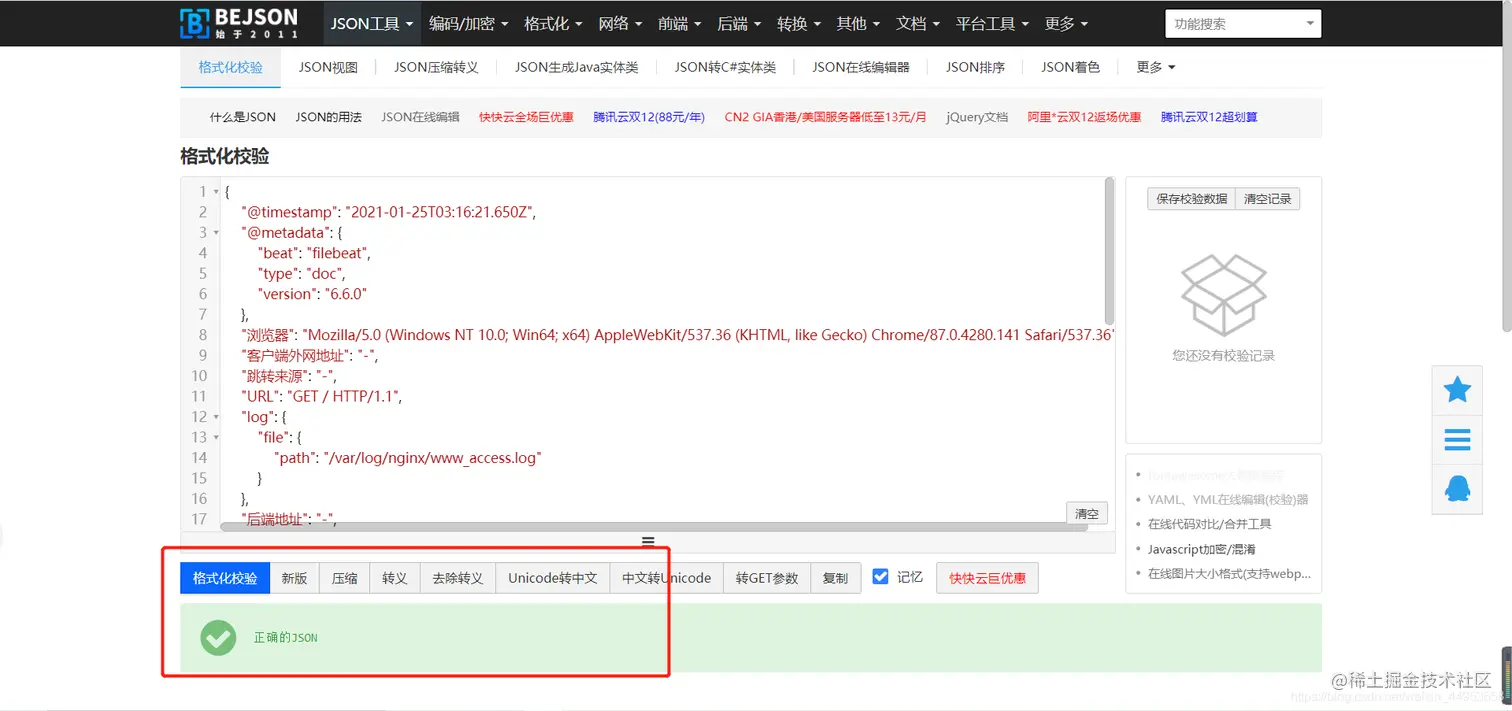1512x711 pixels.
Task: Click the empty box records icon
Action: click(1223, 295)
